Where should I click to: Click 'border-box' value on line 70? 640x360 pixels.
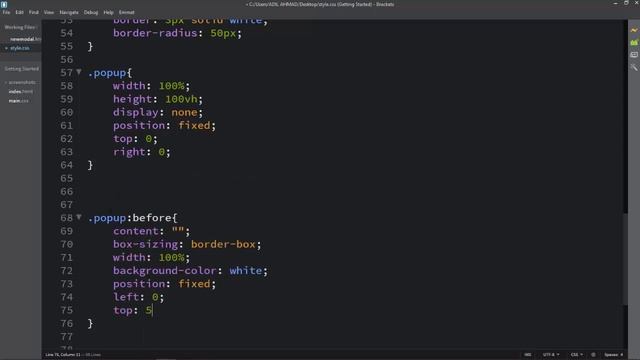pyautogui.click(x=223, y=244)
